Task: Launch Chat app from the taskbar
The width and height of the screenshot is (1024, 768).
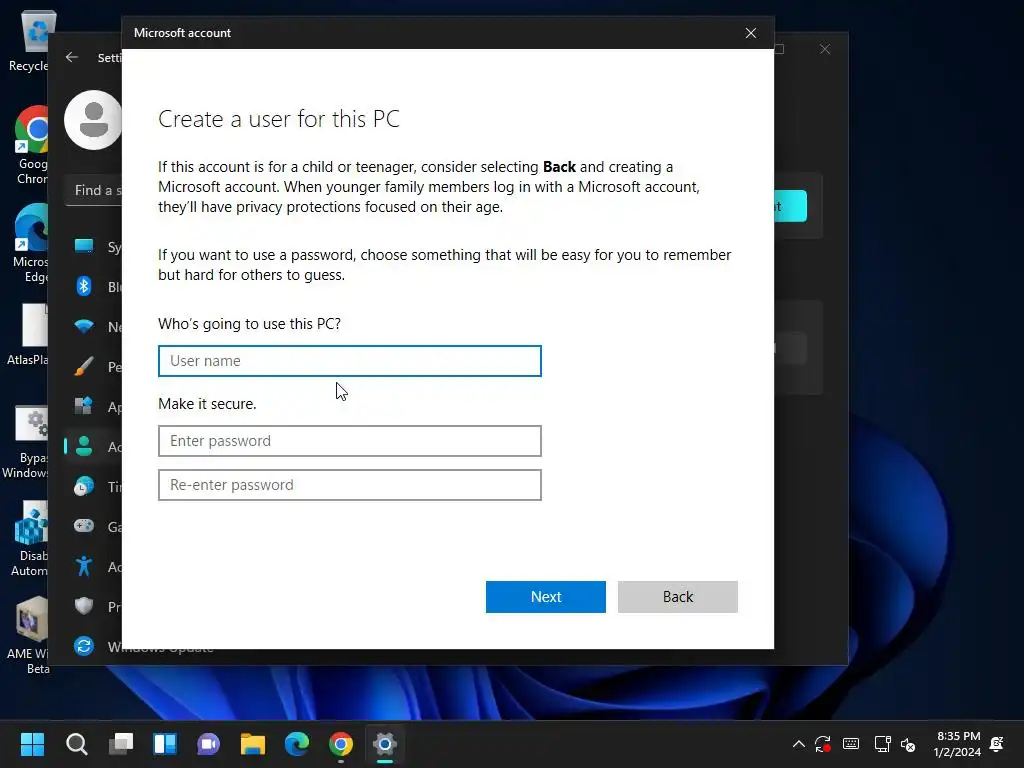Action: coord(209,744)
